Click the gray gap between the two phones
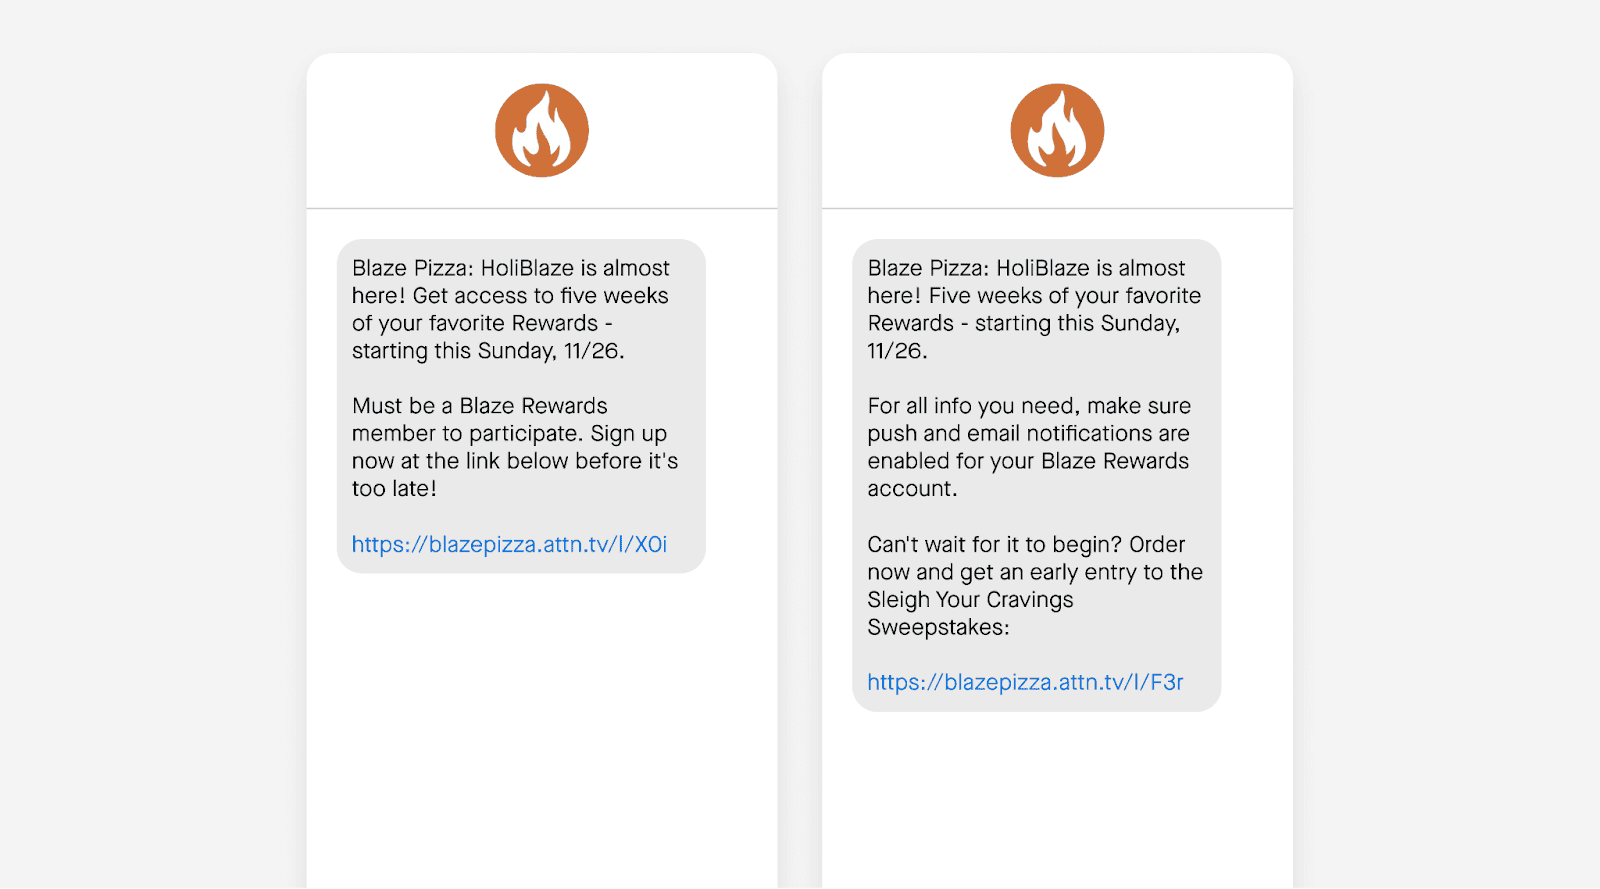The height and width of the screenshot is (889, 1600). point(800,470)
